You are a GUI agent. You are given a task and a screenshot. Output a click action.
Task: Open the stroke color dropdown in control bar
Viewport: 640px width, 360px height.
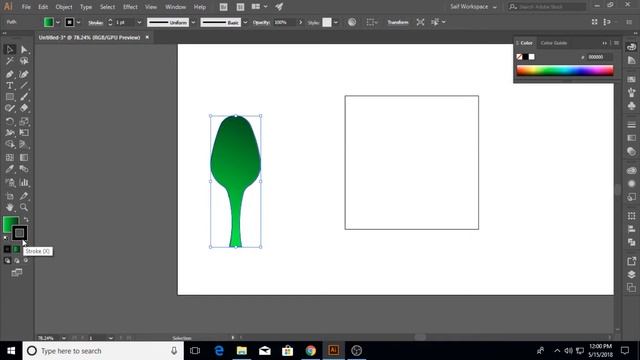click(x=78, y=22)
